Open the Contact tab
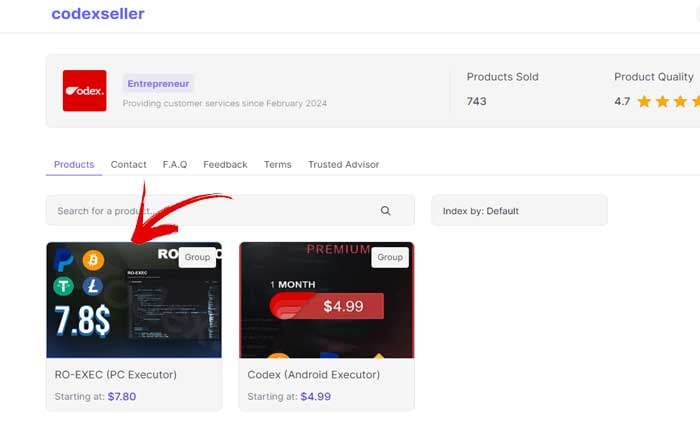This screenshot has height=430, width=700. tap(128, 164)
